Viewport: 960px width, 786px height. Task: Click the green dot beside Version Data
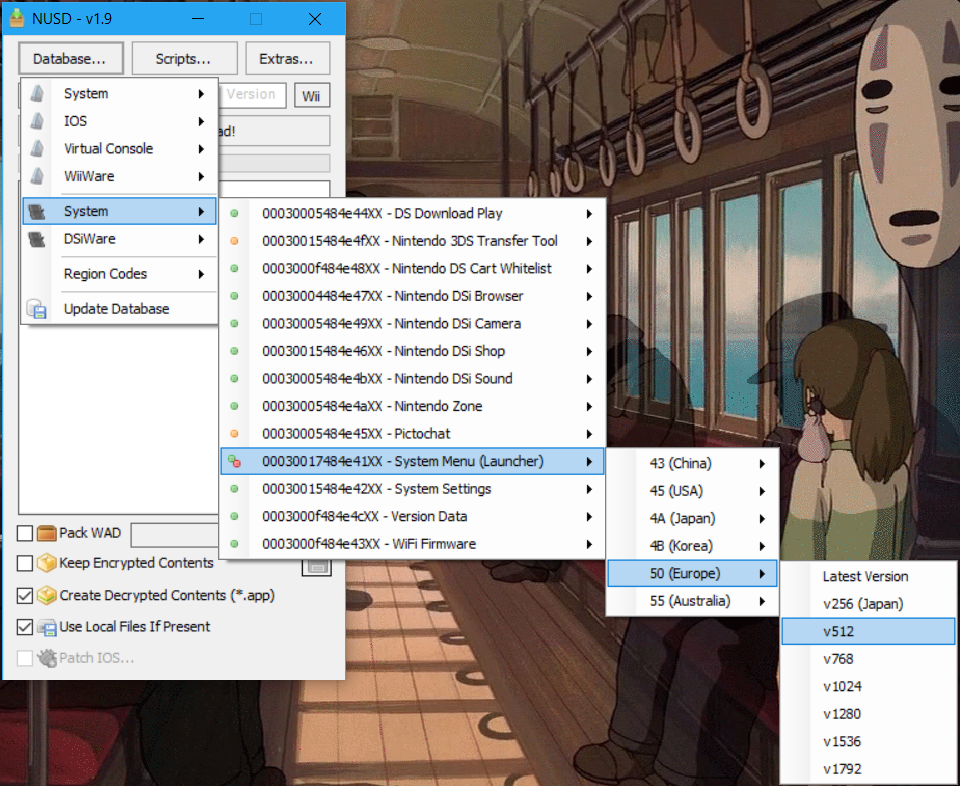click(x=234, y=517)
